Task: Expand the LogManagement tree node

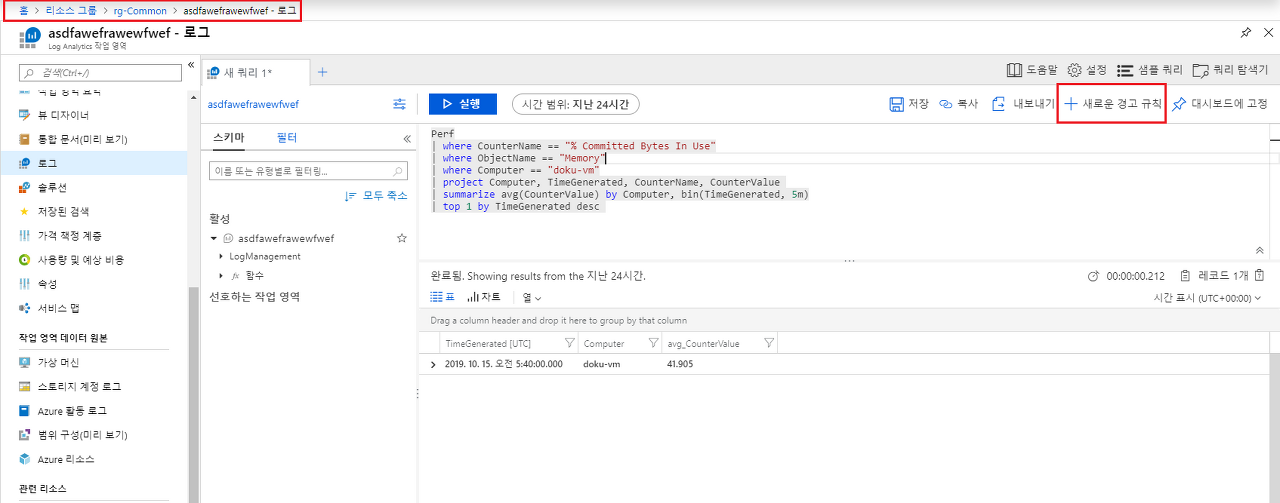Action: [220, 257]
